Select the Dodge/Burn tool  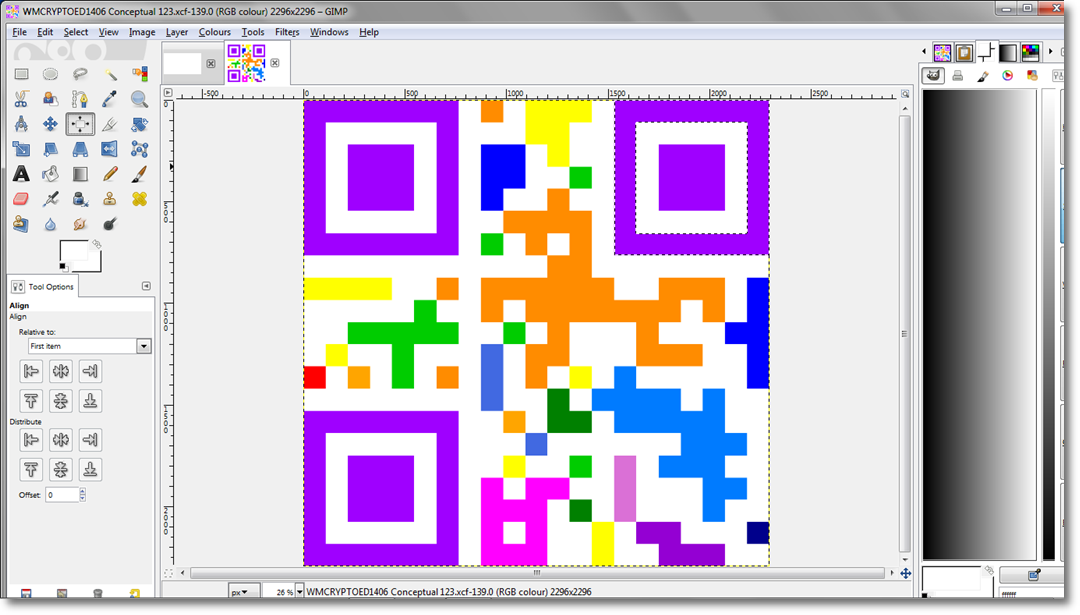click(110, 224)
